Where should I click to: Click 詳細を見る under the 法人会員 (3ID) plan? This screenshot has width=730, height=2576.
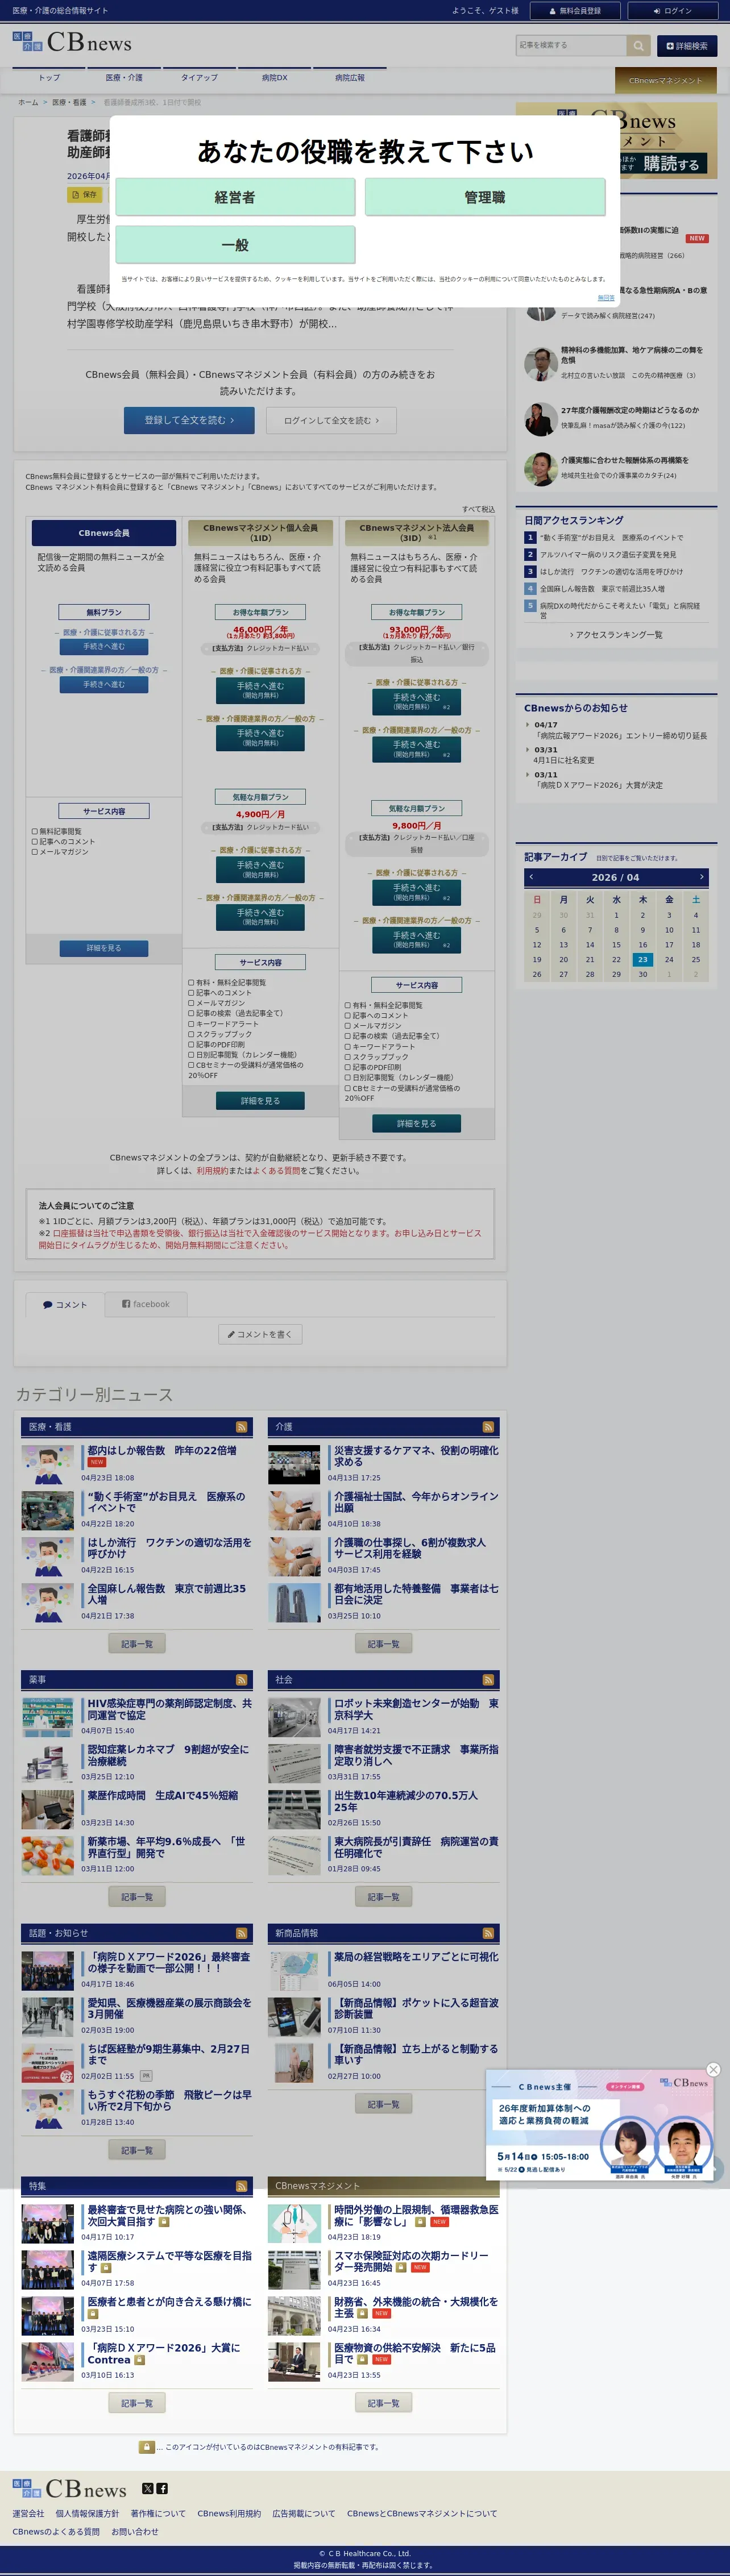[x=416, y=1124]
